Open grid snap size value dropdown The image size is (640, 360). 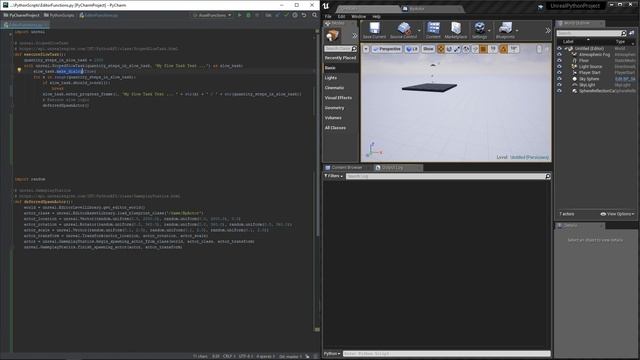pyautogui.click(x=493, y=49)
